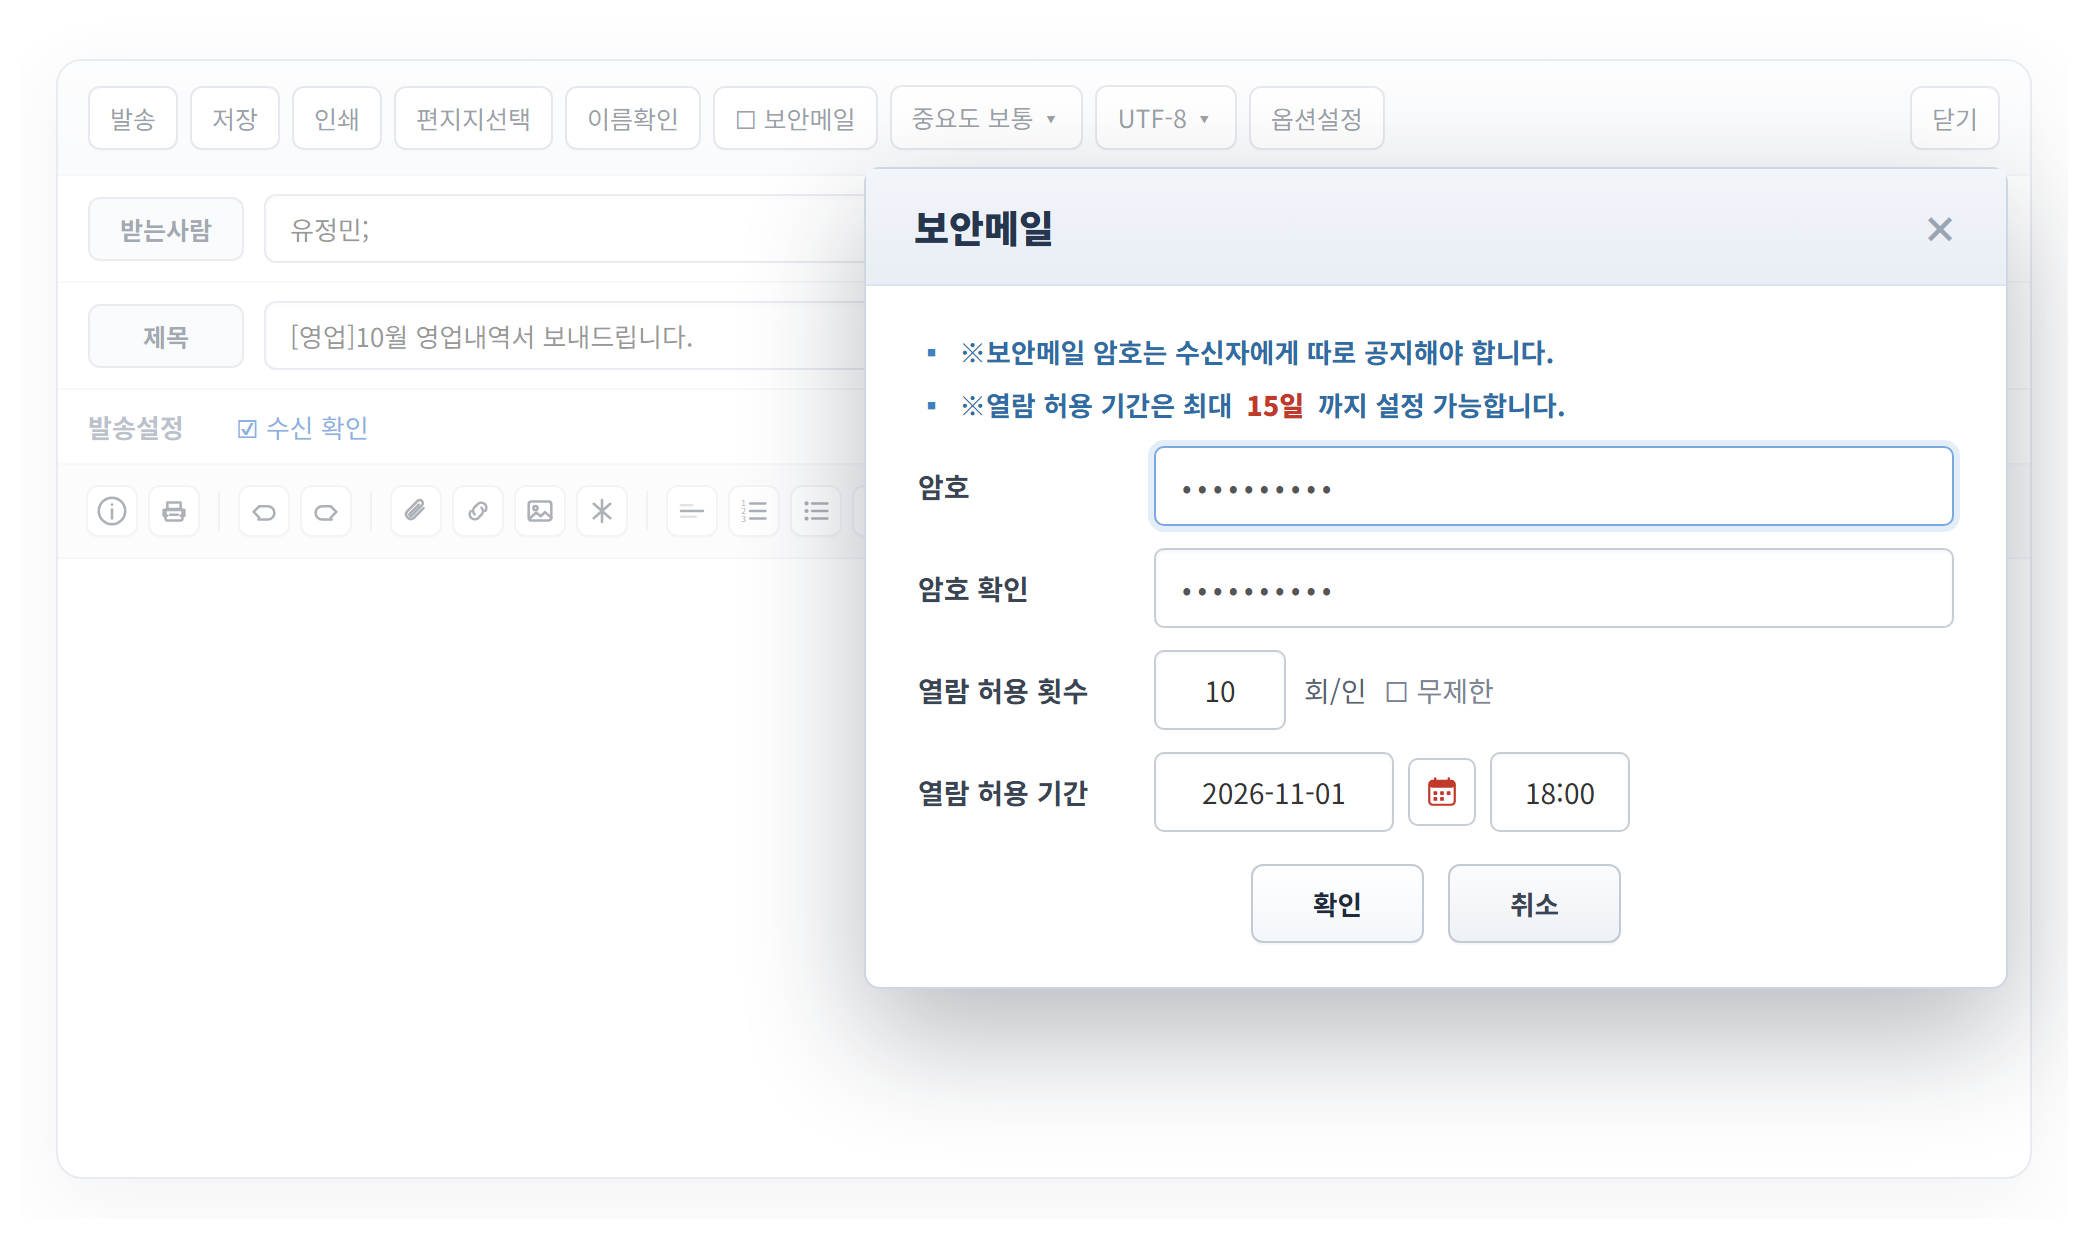Click the 18:00 time field

(x=1560, y=793)
